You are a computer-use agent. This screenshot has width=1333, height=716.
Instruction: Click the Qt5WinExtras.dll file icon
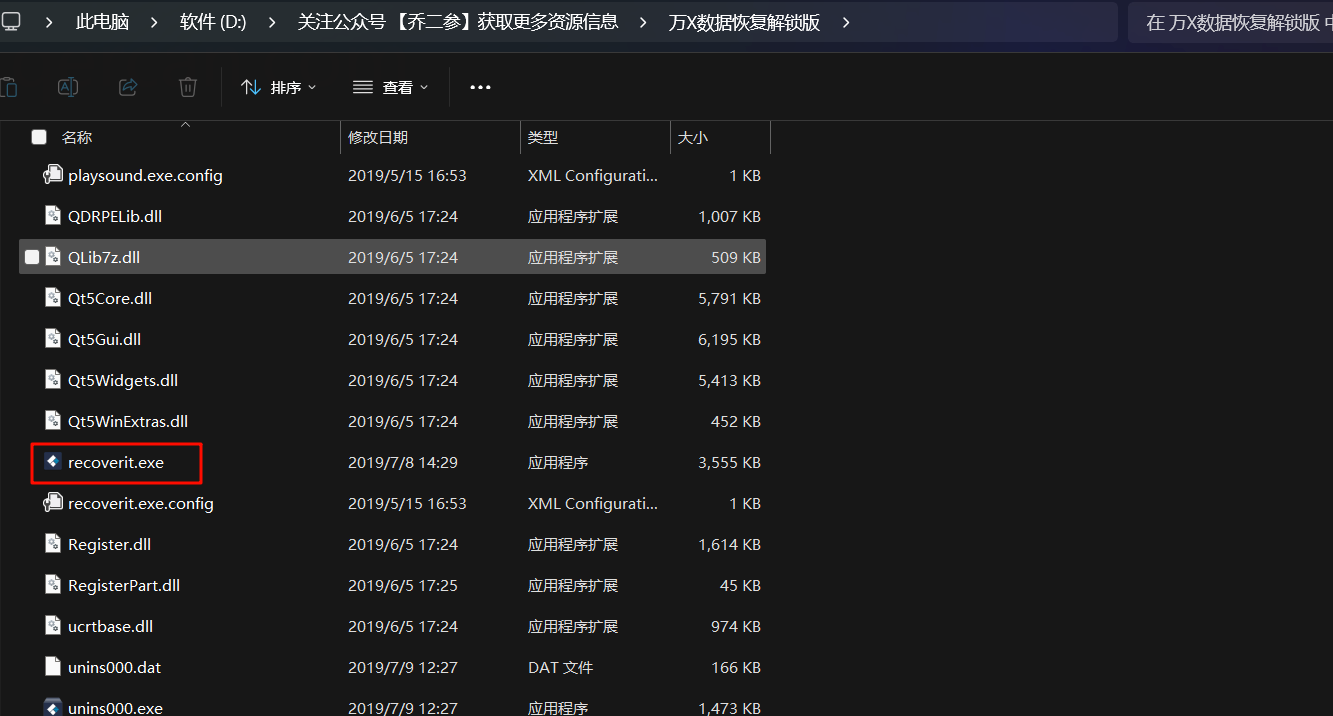click(x=53, y=421)
